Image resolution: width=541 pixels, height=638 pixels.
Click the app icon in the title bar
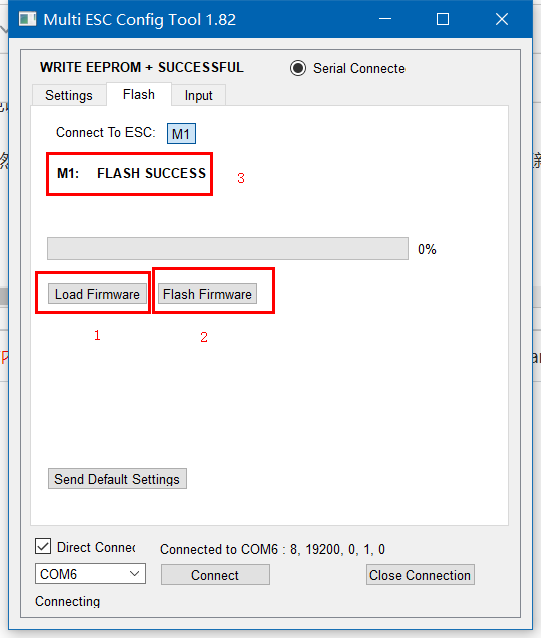point(27,19)
